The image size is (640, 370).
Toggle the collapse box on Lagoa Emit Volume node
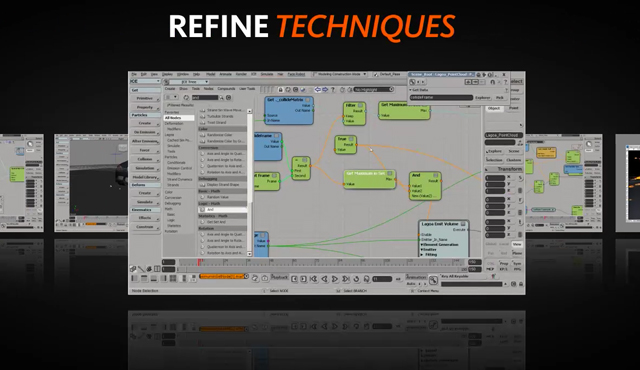point(463,224)
